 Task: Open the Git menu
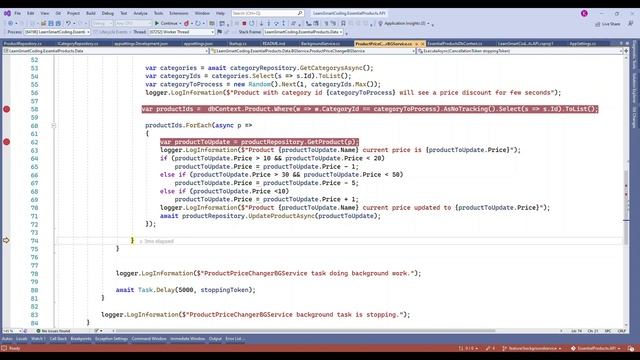(x=58, y=13)
